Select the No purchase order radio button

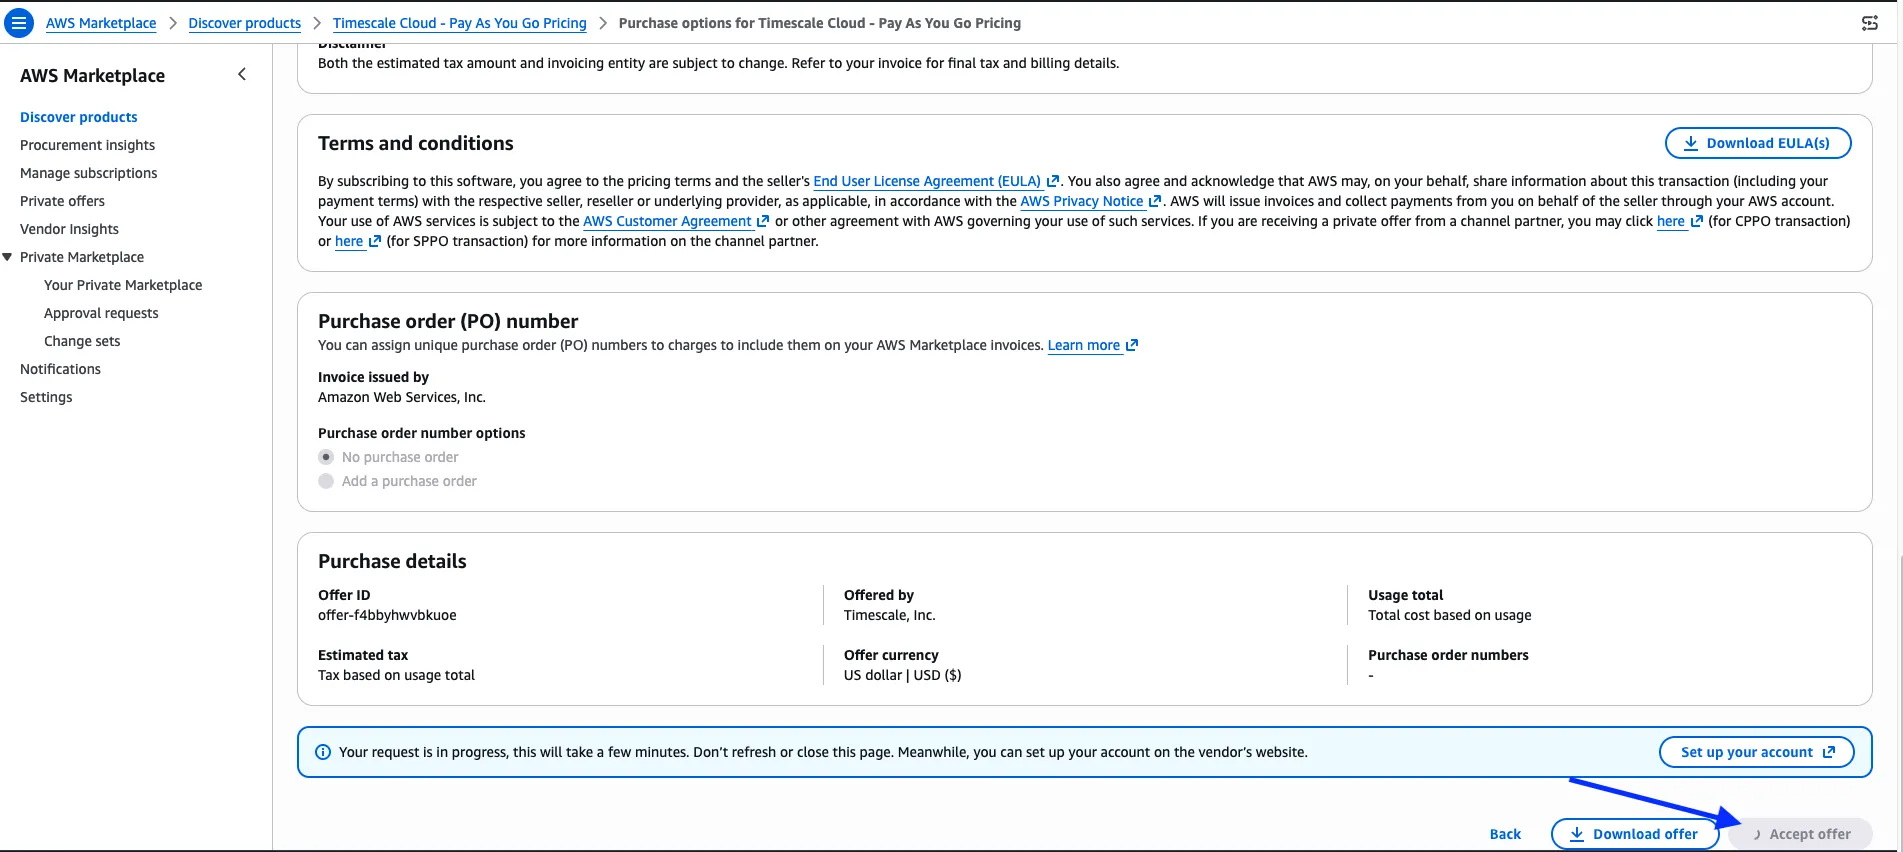326,457
